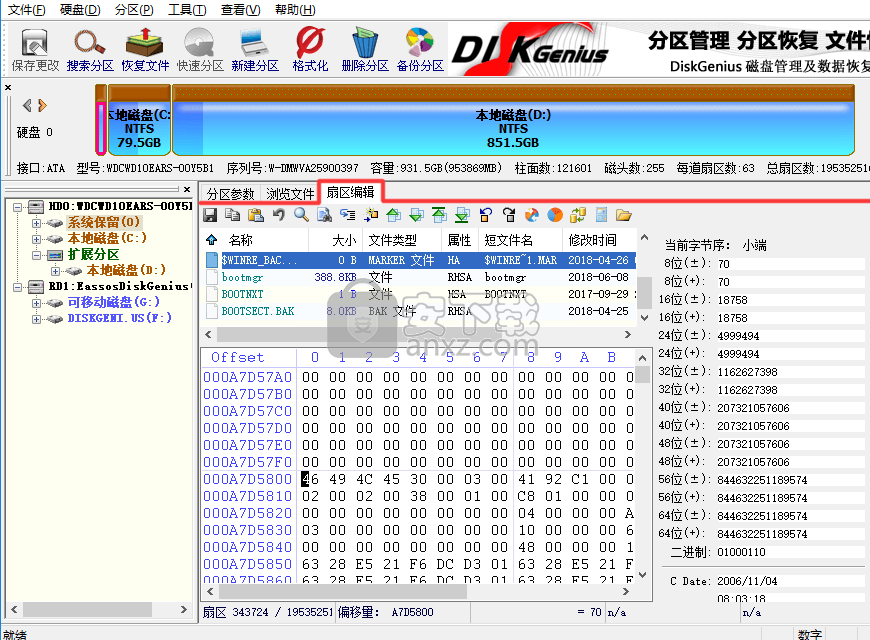Expand the DISKGENI.US(F:) tree node
This screenshot has height=640, width=870.
tap(36, 319)
